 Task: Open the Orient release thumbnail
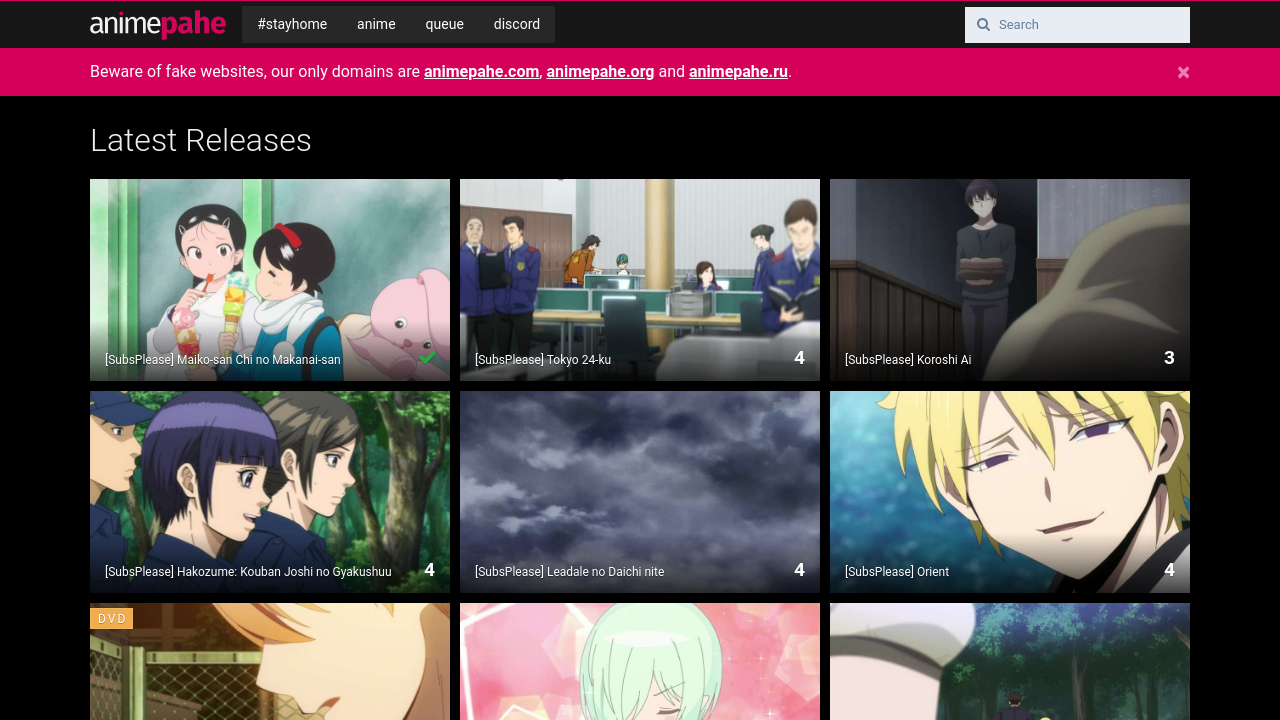coord(1010,492)
